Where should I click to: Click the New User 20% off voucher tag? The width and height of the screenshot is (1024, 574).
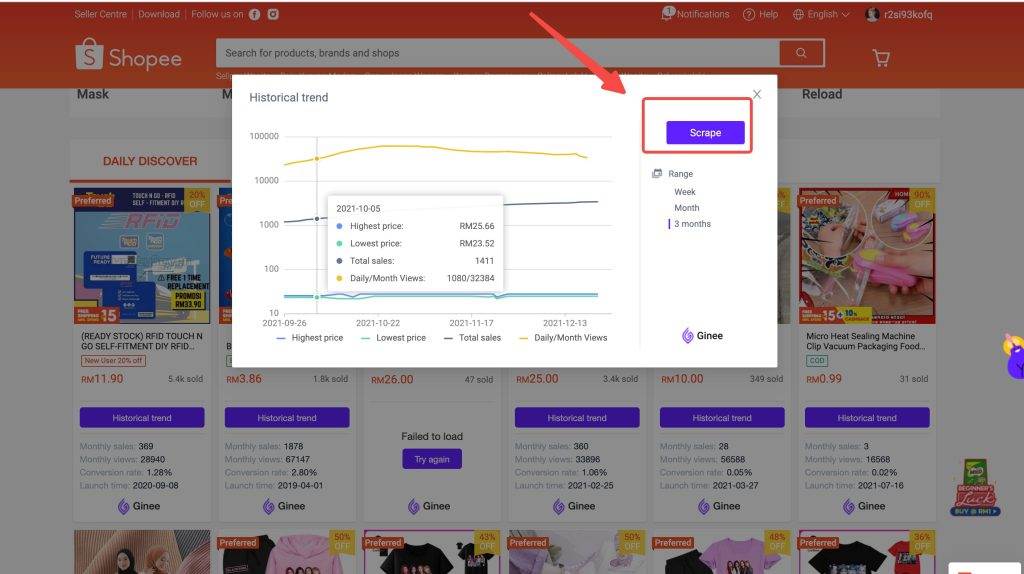pos(114,360)
